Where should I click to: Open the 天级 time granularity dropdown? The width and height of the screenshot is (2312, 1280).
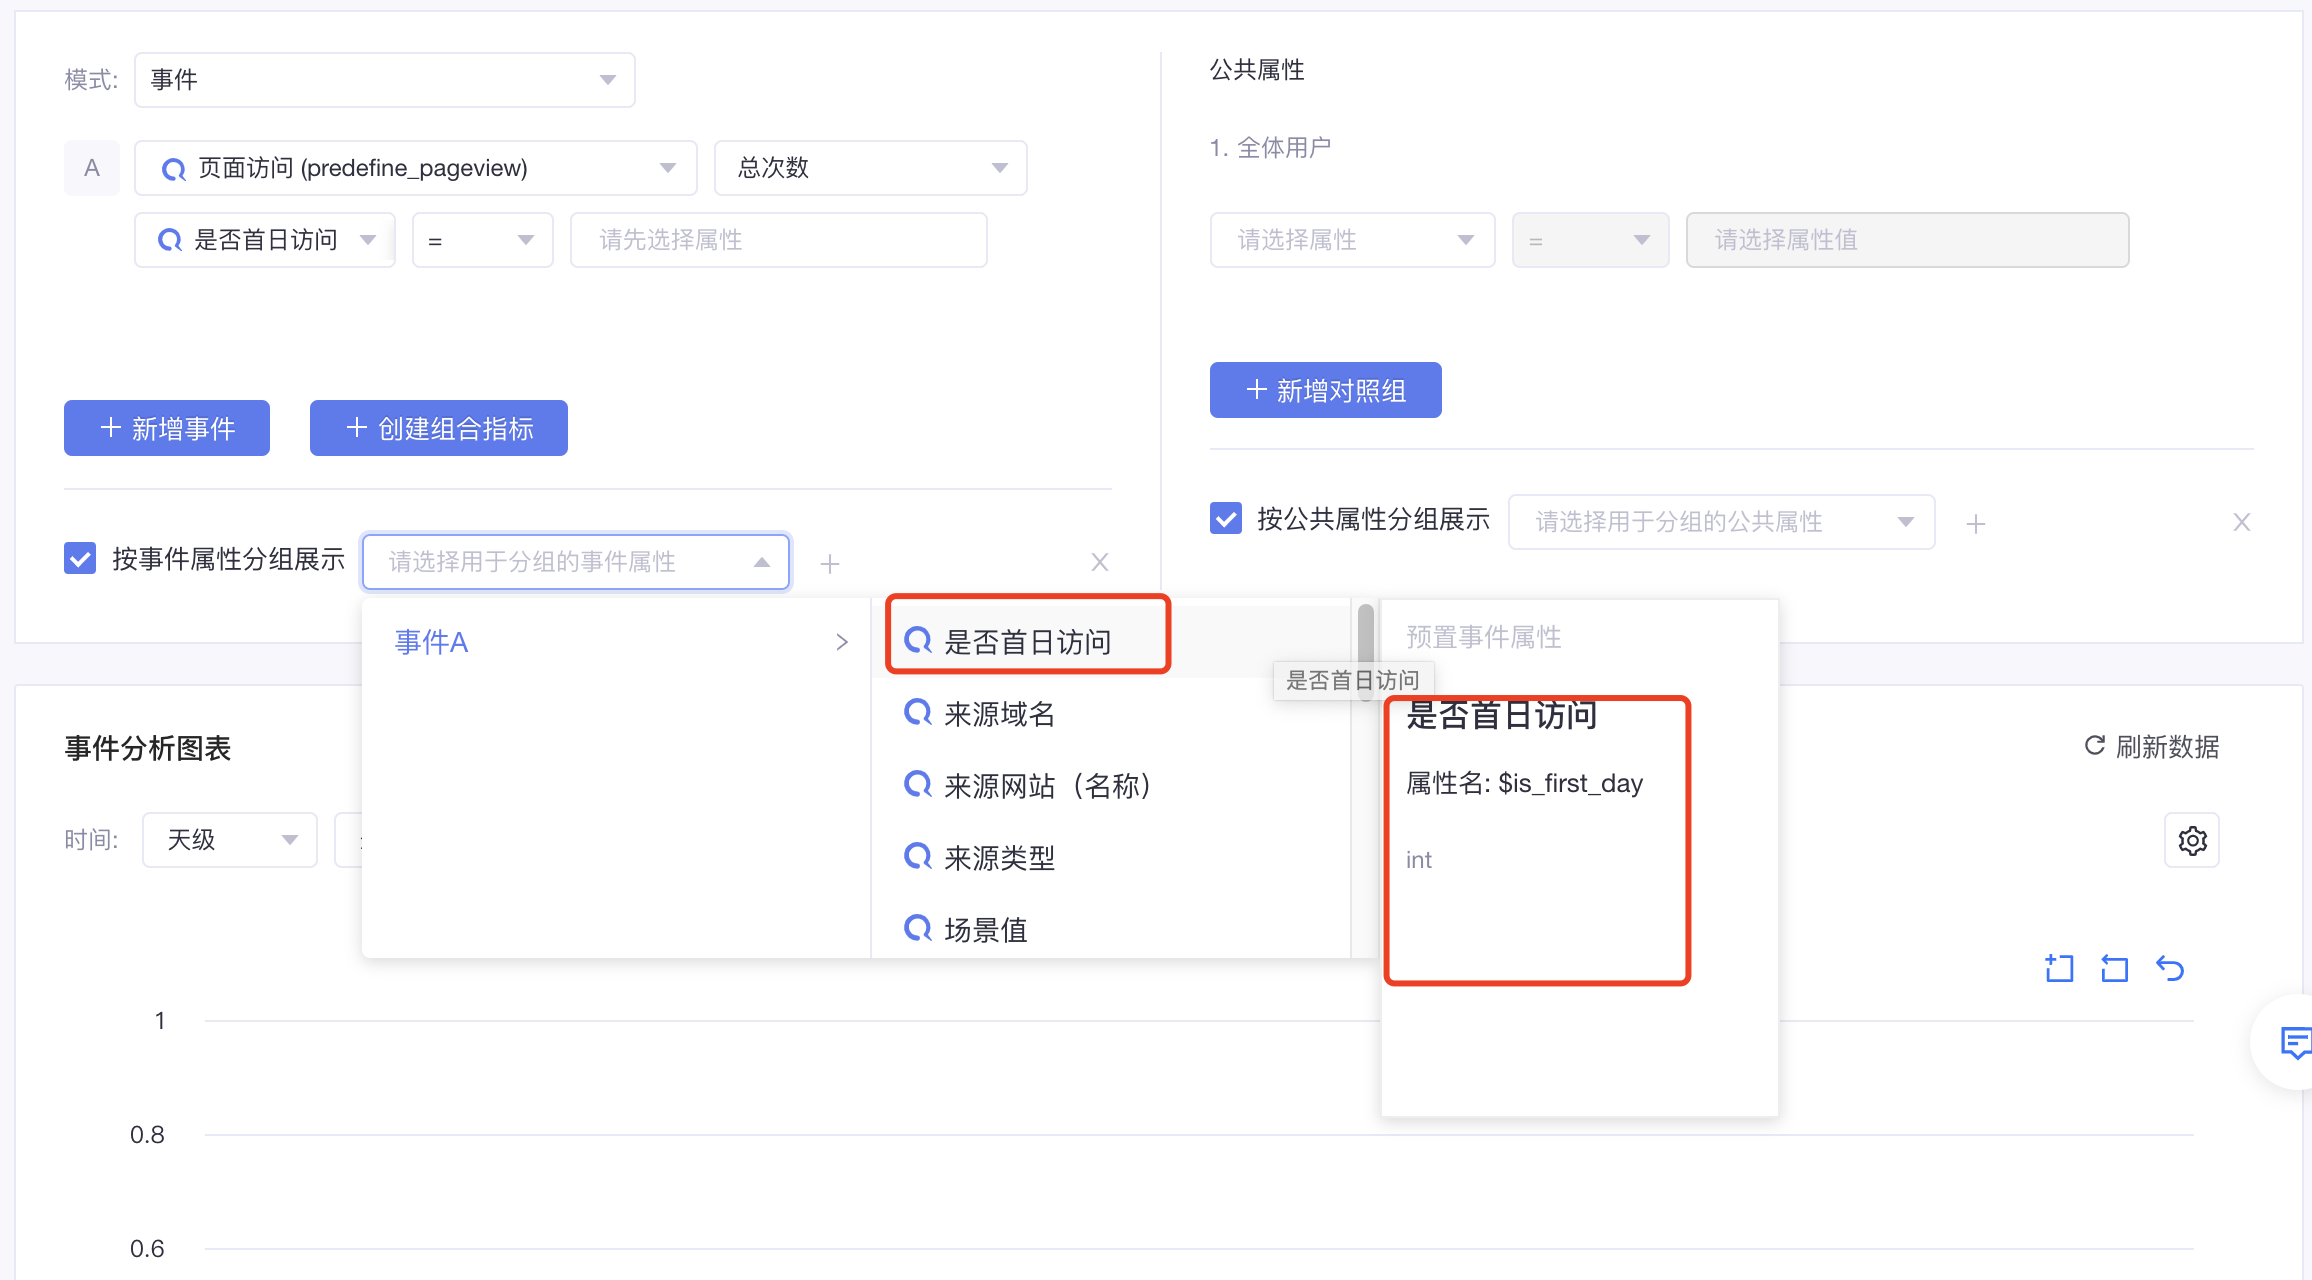(x=230, y=840)
